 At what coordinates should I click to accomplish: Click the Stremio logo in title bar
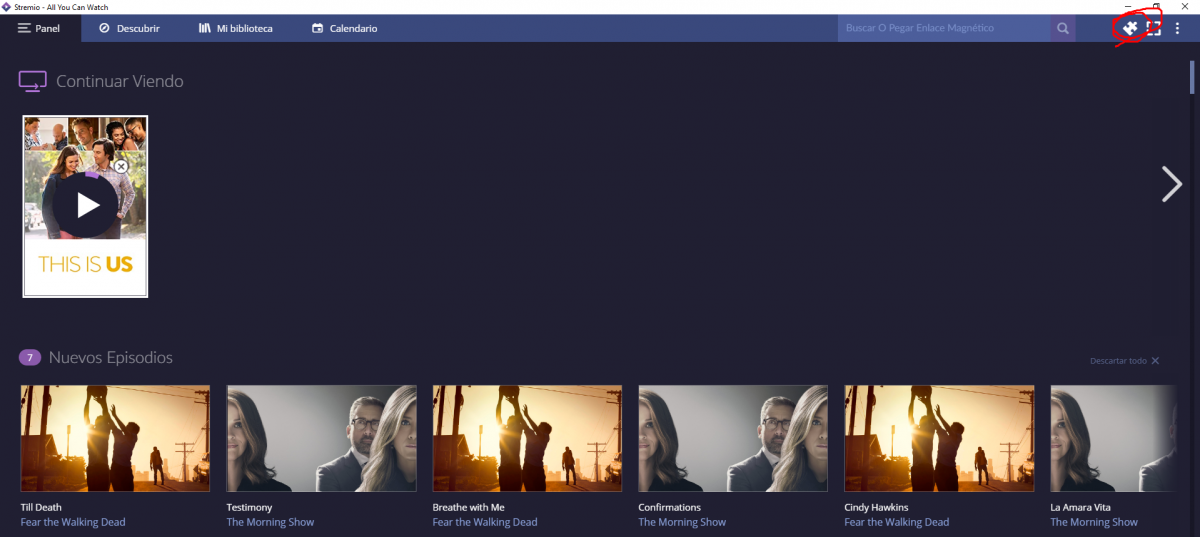pos(6,7)
